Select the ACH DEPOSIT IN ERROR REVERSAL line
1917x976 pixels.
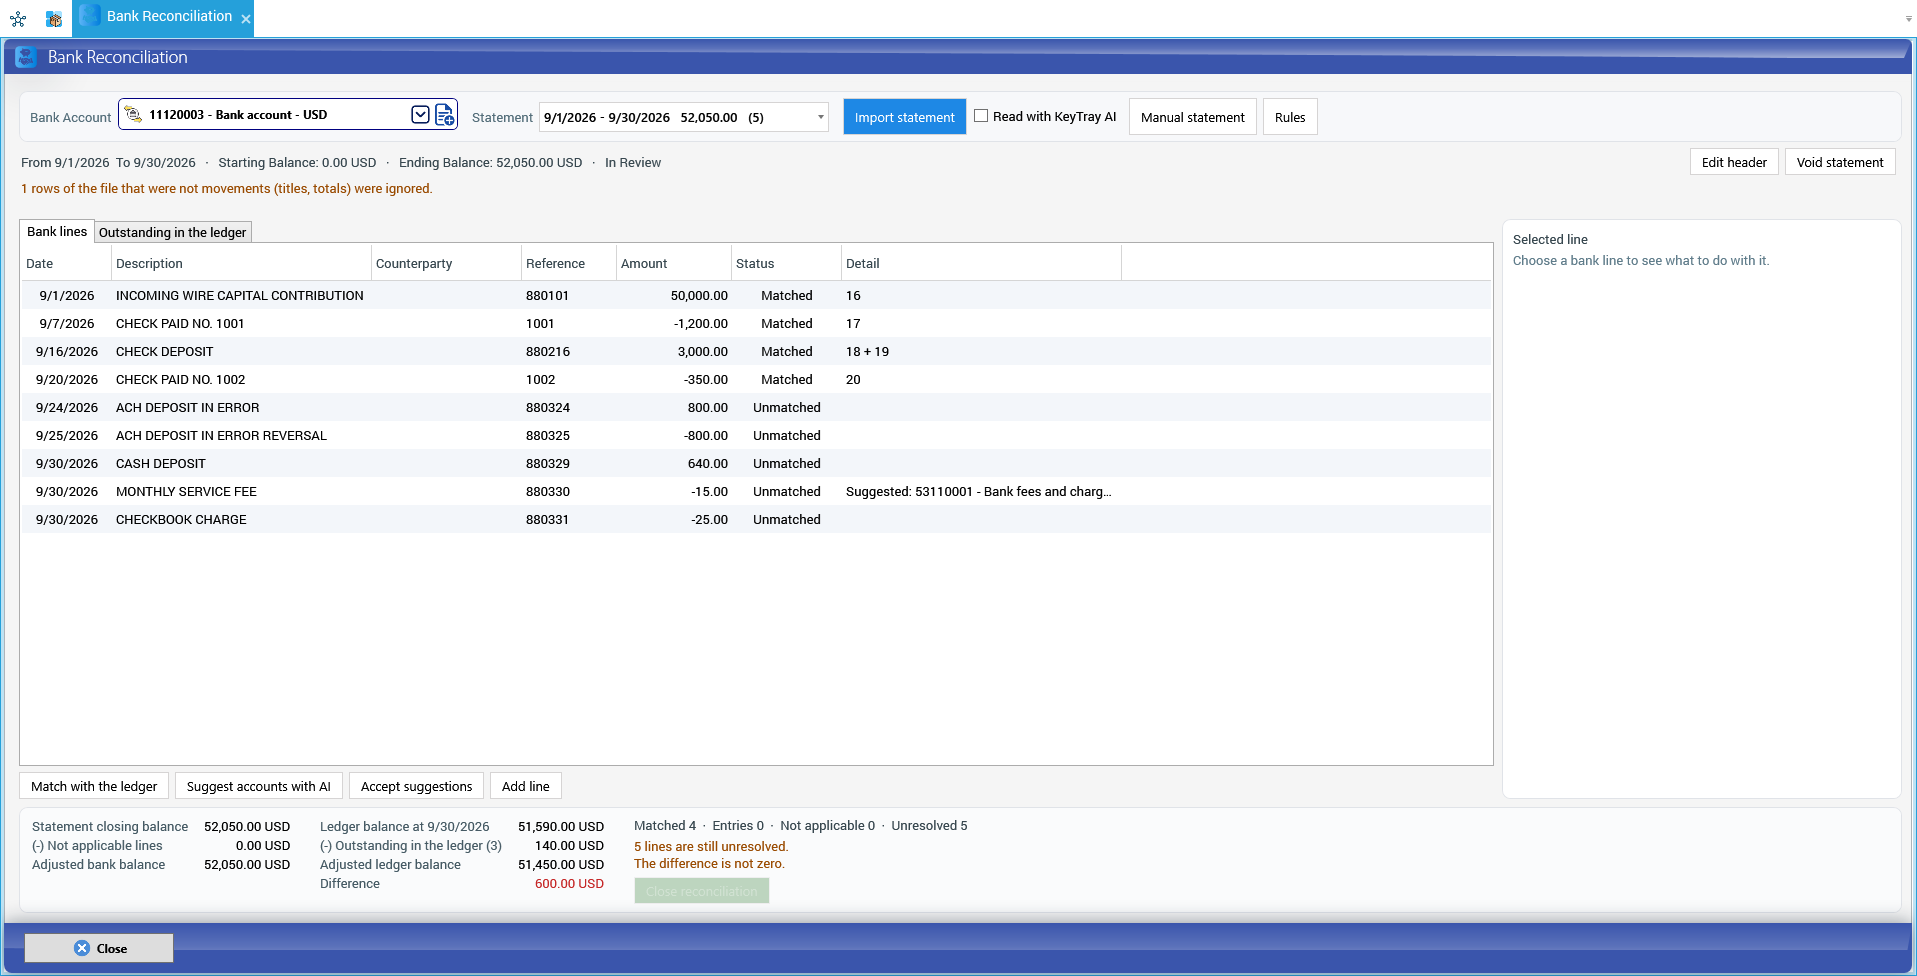coord(756,435)
